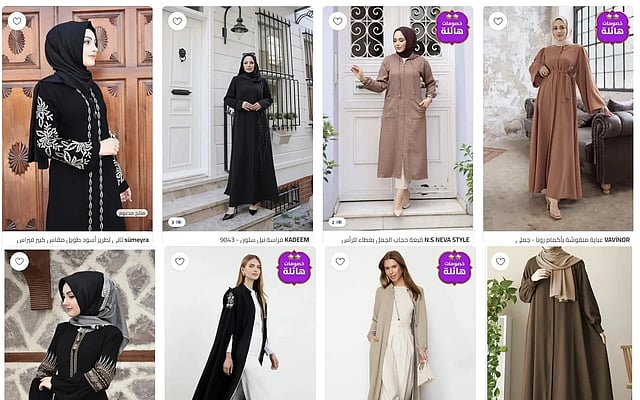The width and height of the screenshot is (640, 400).
Task: Heart the VAVİNOR brown abaya
Action: point(498,21)
